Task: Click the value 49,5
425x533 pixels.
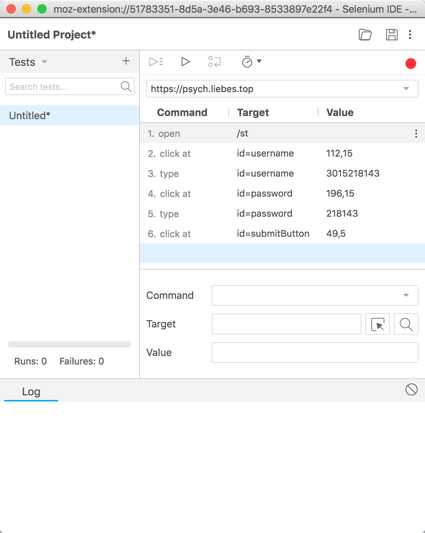Action: point(336,234)
